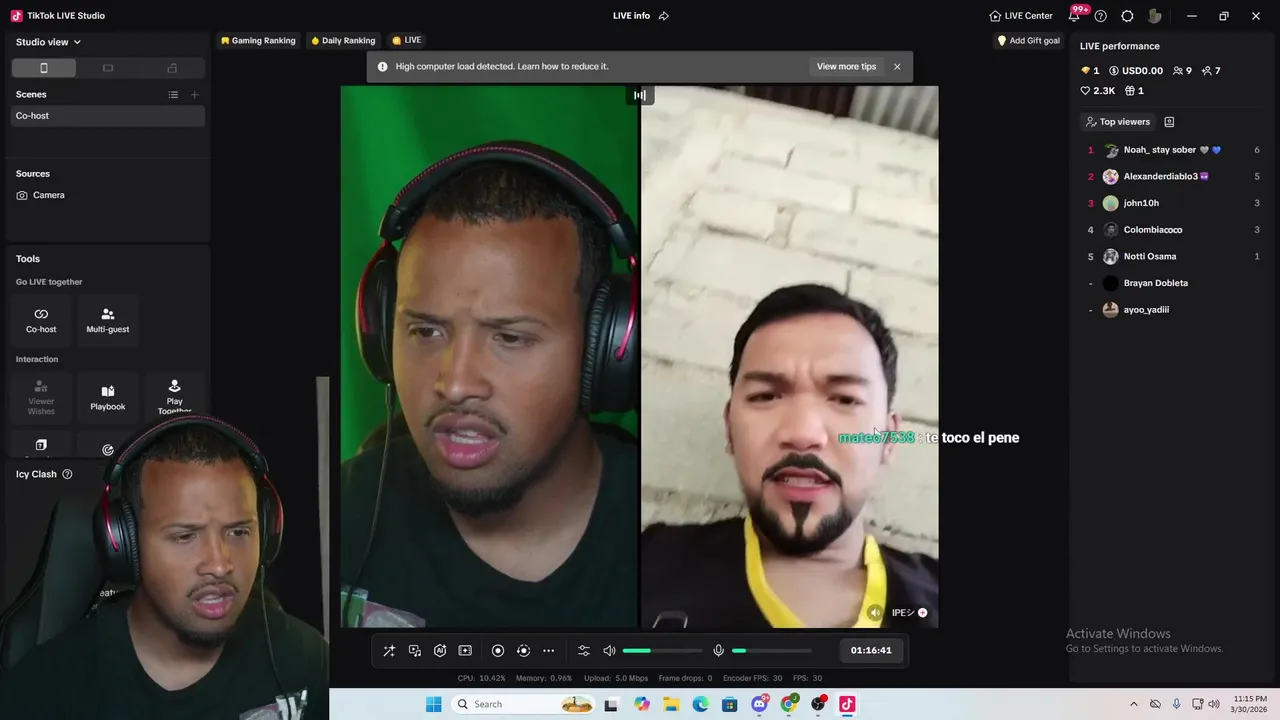Screen dimensions: 1280x720
Task: Open the Daily Ranking tab
Action: tap(343, 41)
